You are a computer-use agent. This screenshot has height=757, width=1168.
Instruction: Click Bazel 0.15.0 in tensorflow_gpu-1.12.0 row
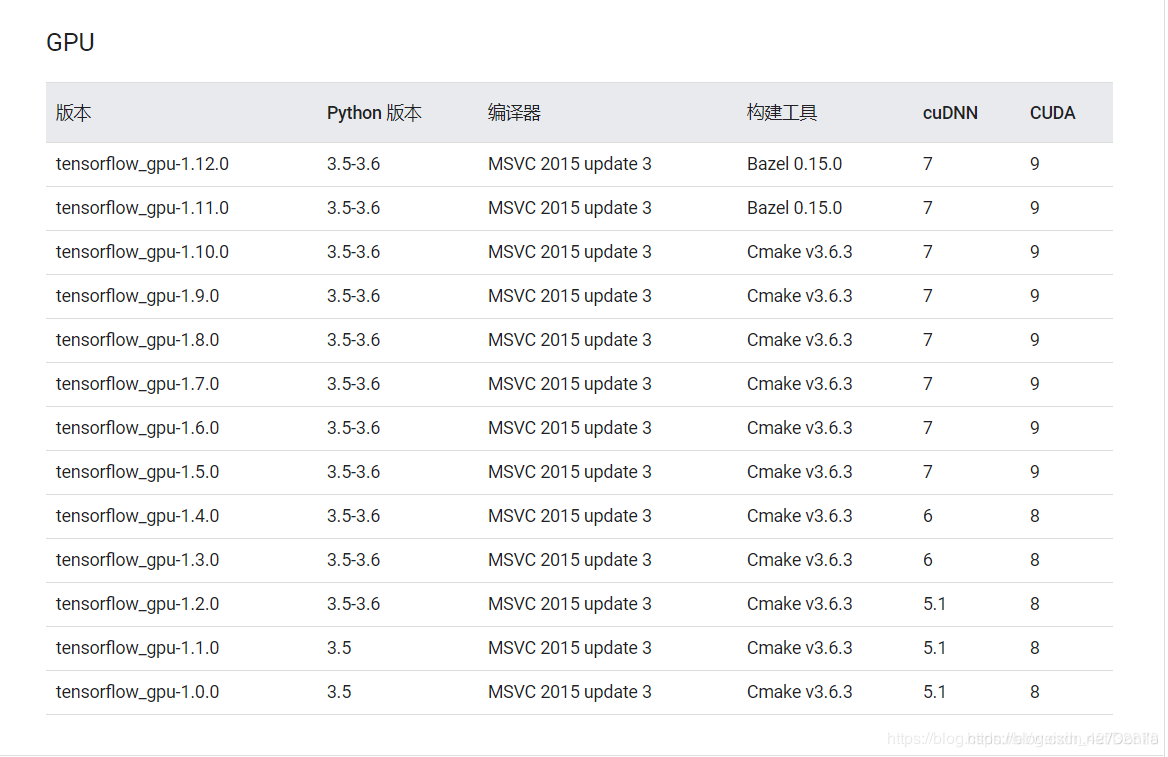[794, 164]
